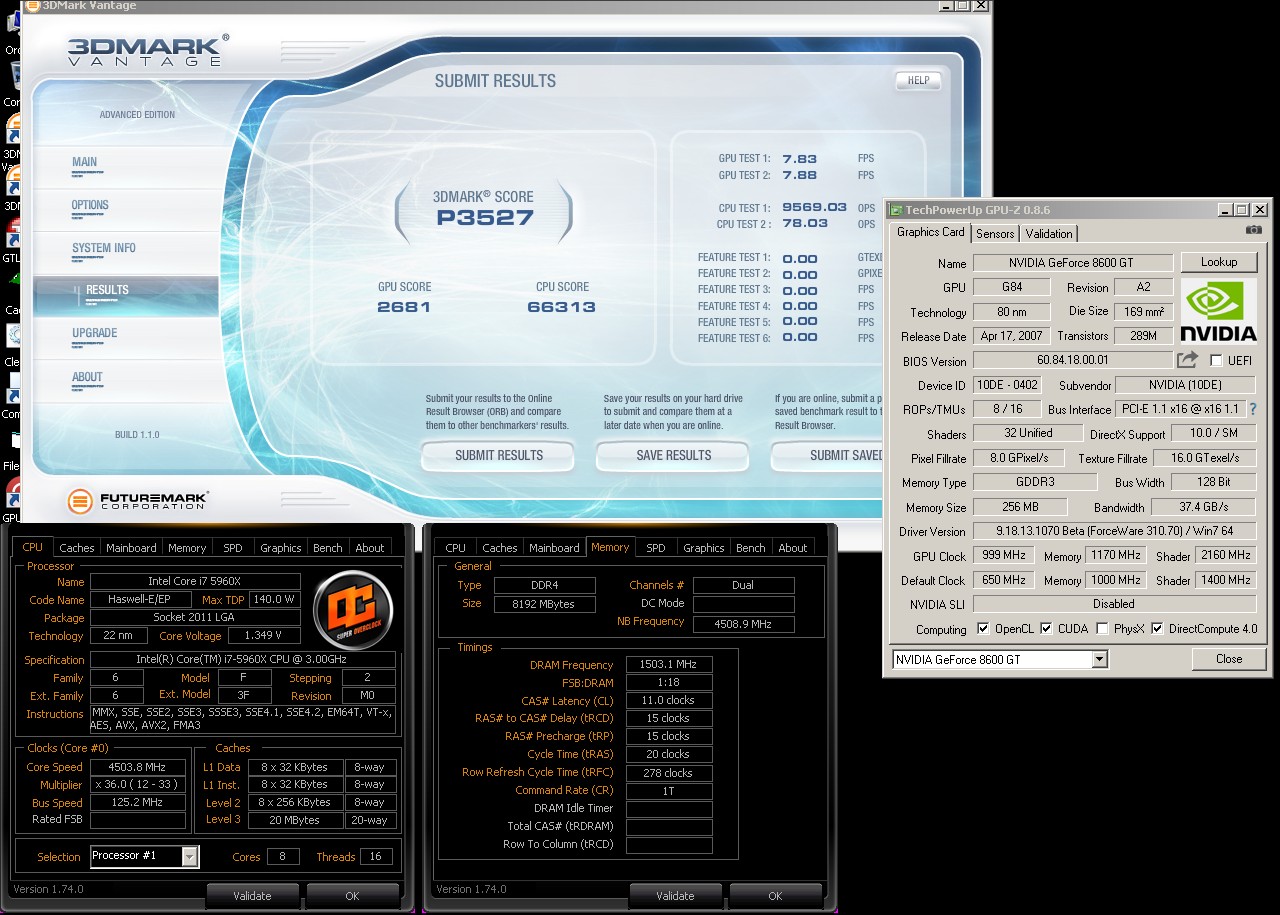The width and height of the screenshot is (1280, 915).
Task: Click the GPU score value 2681
Action: (x=404, y=307)
